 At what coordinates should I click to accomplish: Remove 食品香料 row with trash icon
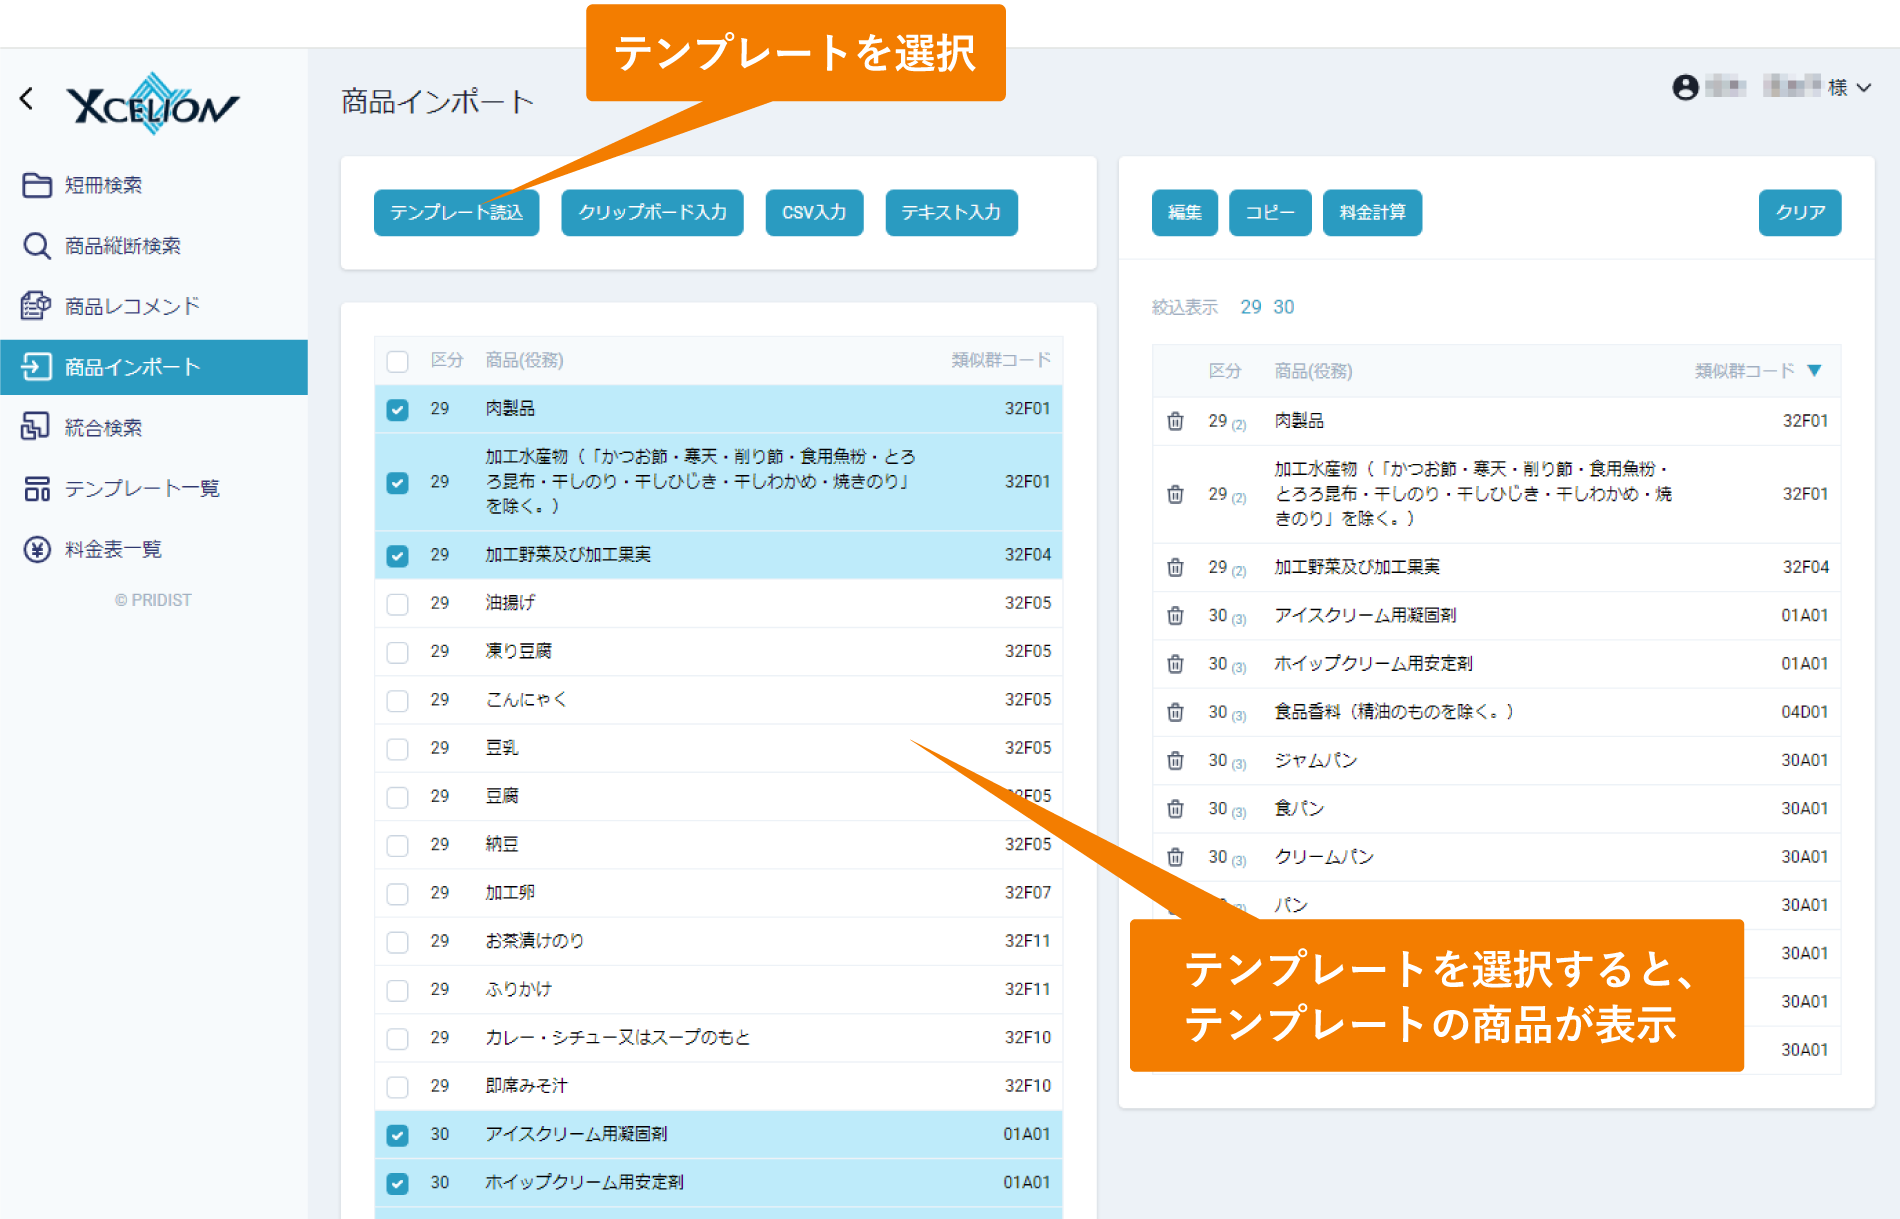(x=1175, y=712)
